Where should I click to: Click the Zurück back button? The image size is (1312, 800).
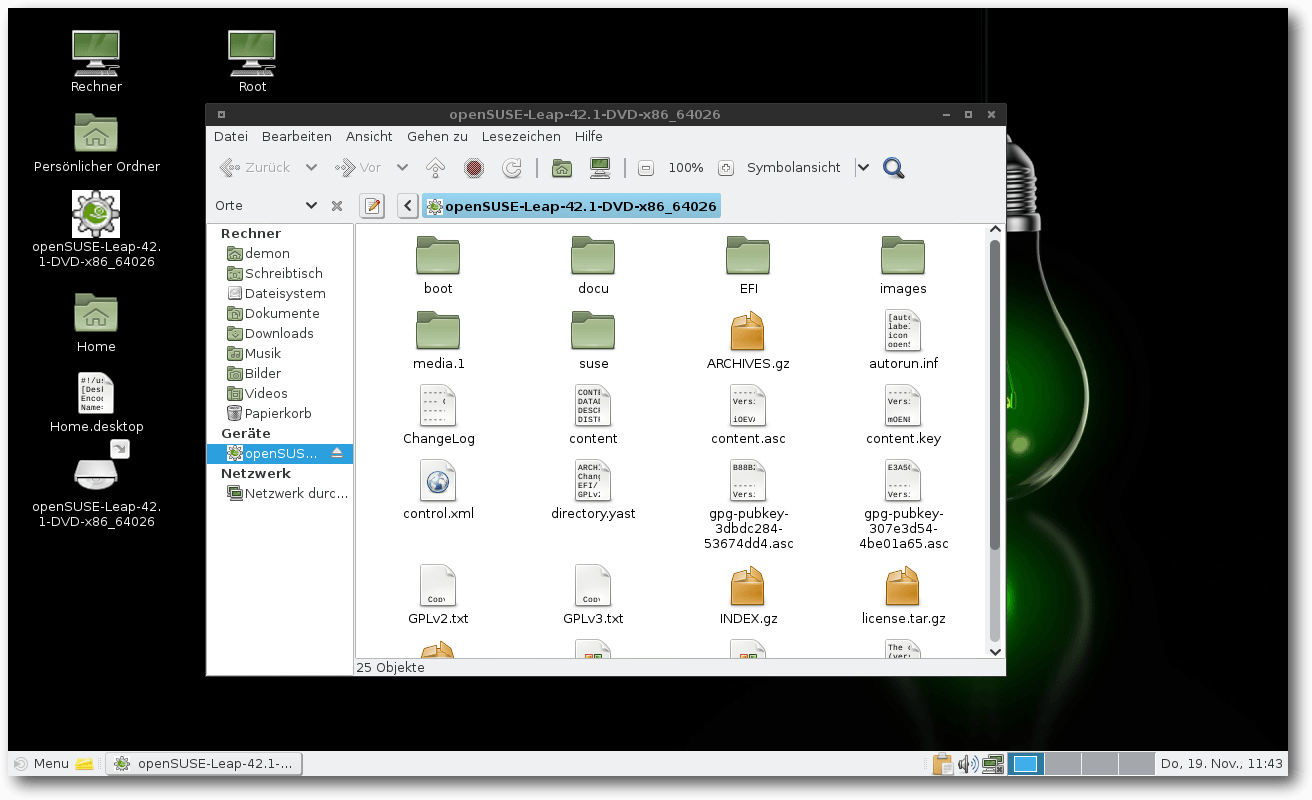tap(255, 168)
